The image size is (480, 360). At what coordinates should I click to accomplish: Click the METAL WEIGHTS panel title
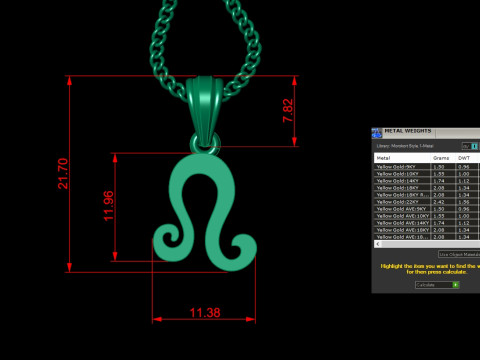408,131
